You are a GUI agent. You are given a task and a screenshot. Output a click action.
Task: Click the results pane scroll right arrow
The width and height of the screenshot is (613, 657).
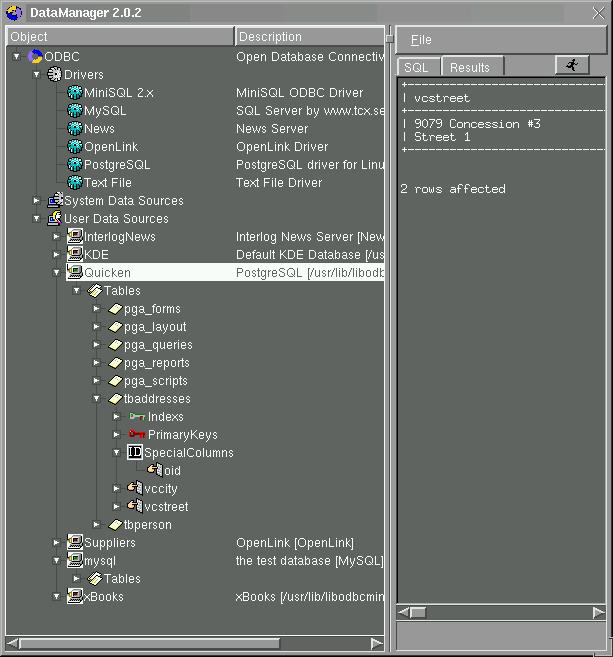(599, 613)
